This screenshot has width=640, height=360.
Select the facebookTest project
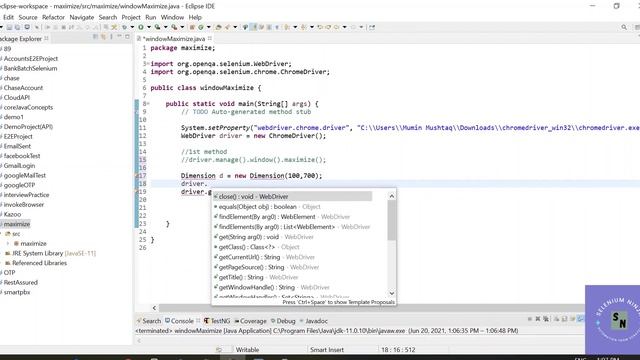[22, 156]
